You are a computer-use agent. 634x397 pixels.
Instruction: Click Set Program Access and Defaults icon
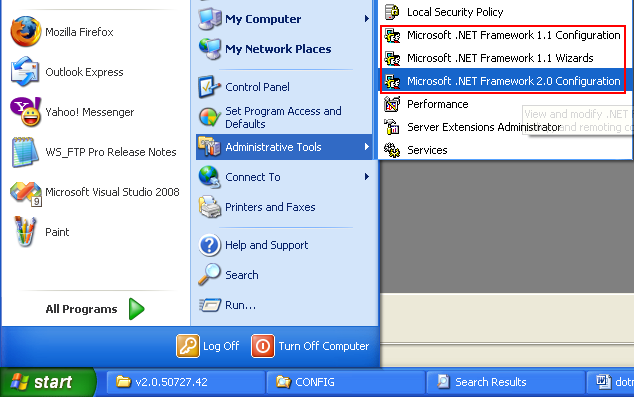(x=209, y=117)
